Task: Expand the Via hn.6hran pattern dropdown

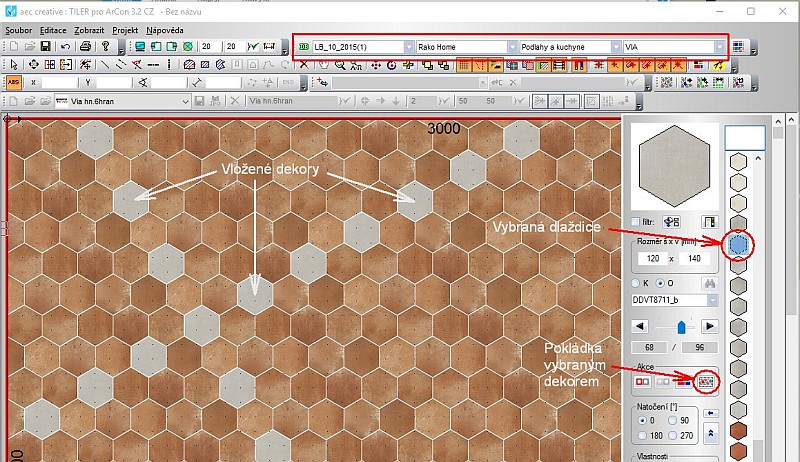Action: pos(185,101)
